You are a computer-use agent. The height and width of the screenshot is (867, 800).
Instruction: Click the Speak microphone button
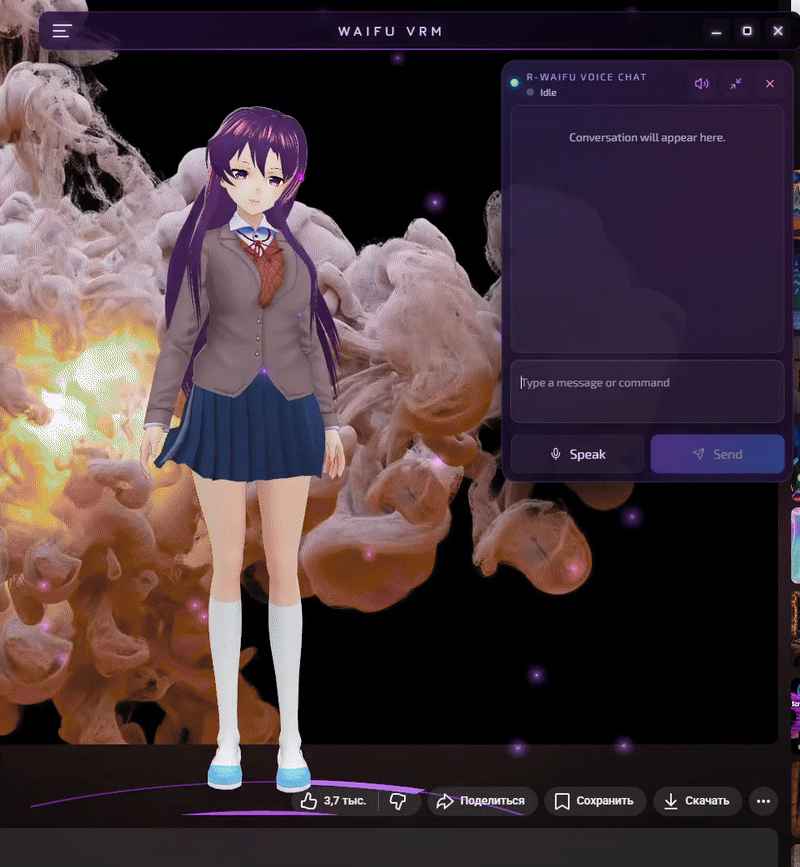tap(577, 454)
